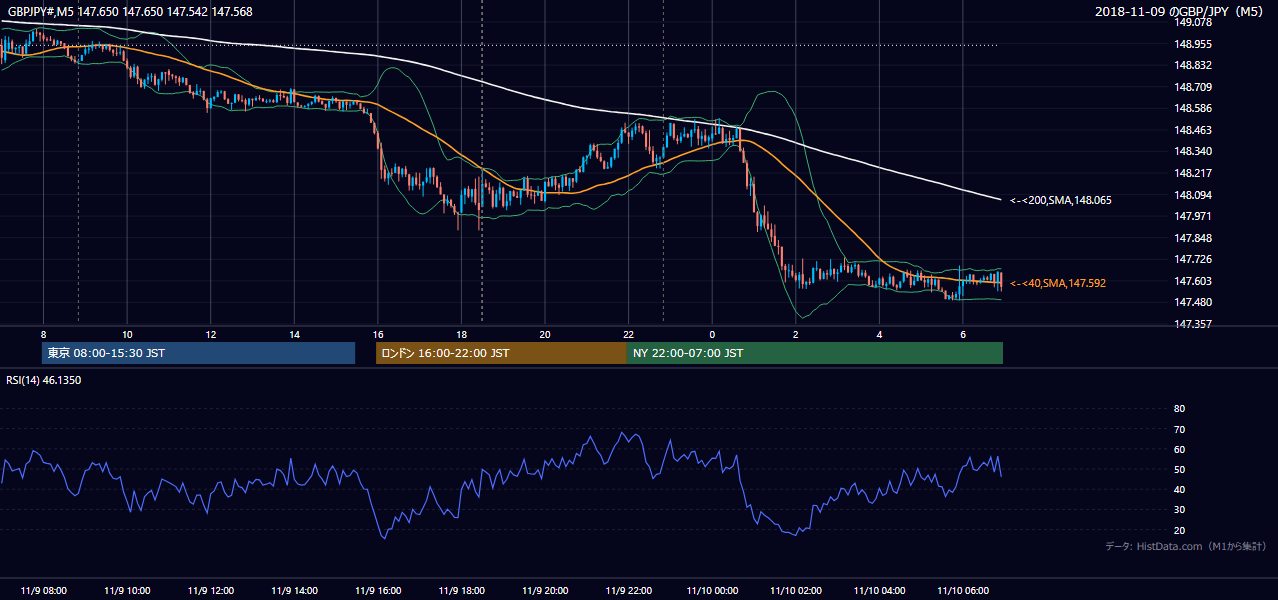
Task: Click hour tick 22 under the price chart
Action: pos(629,334)
